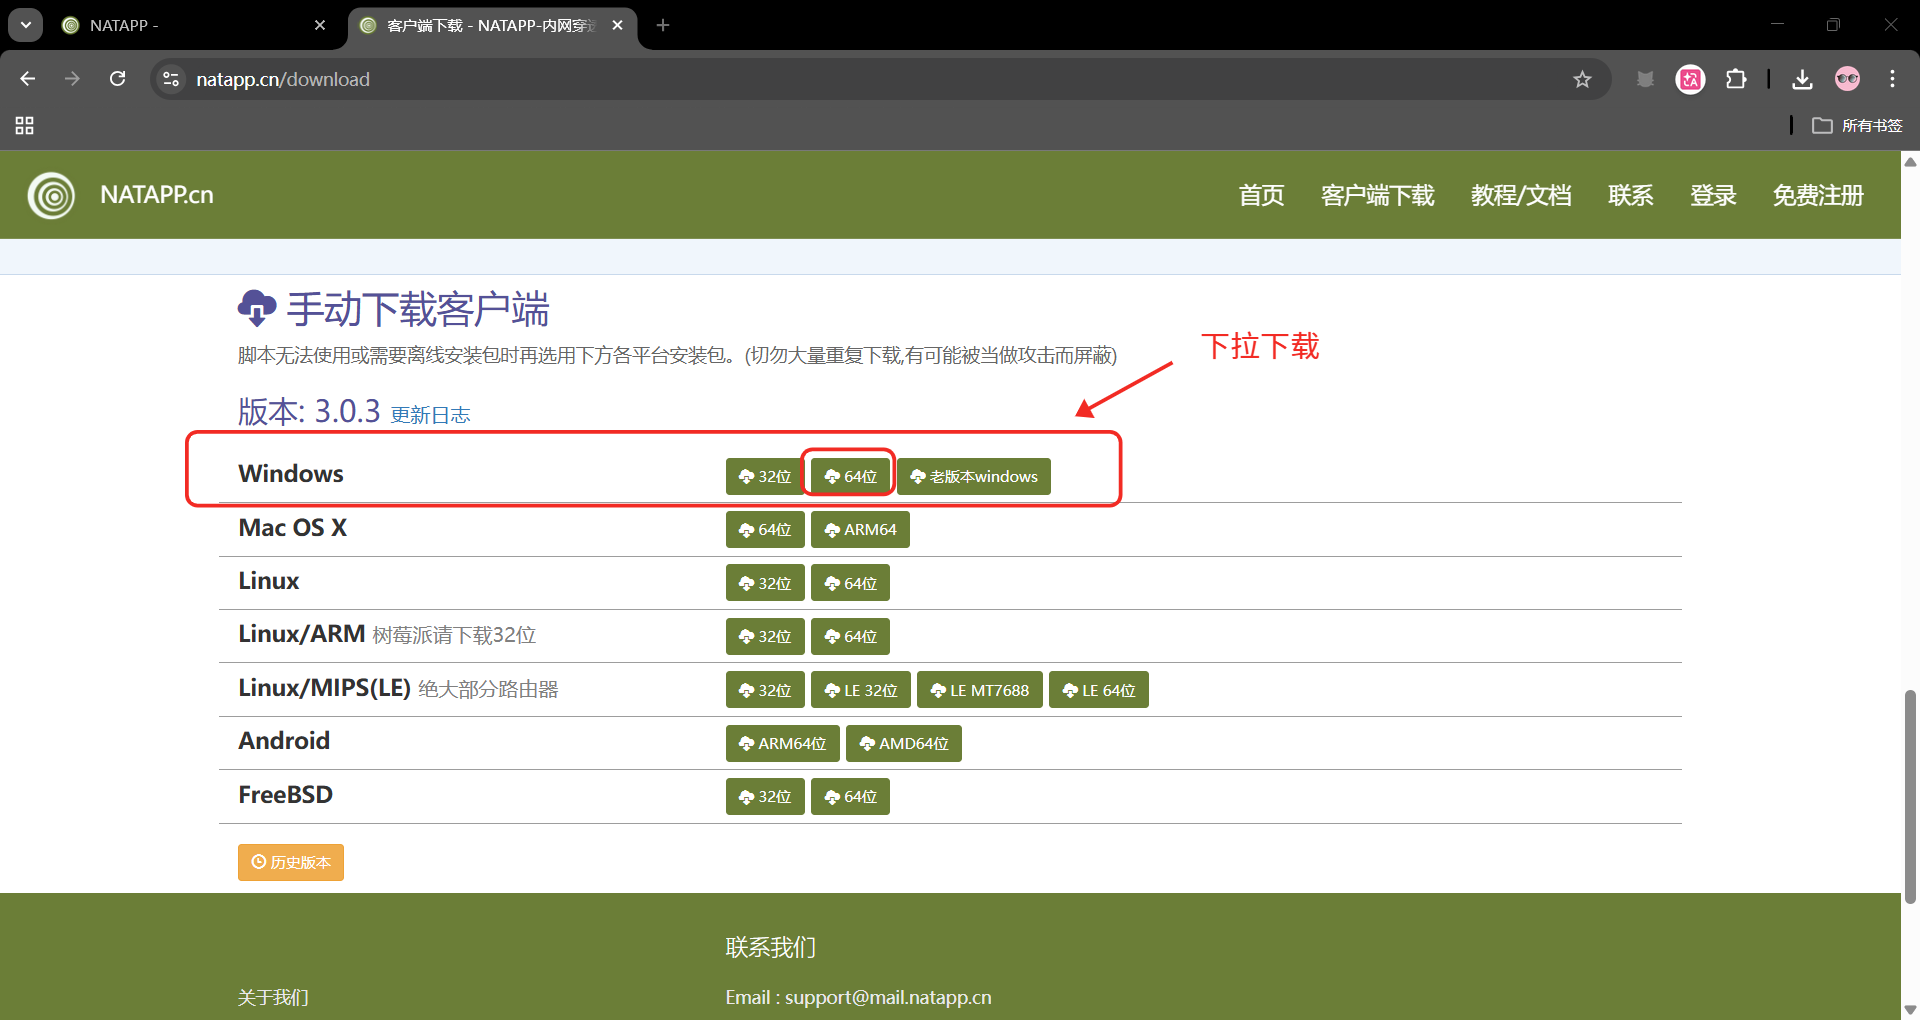Open a new browser tab

pyautogui.click(x=663, y=25)
